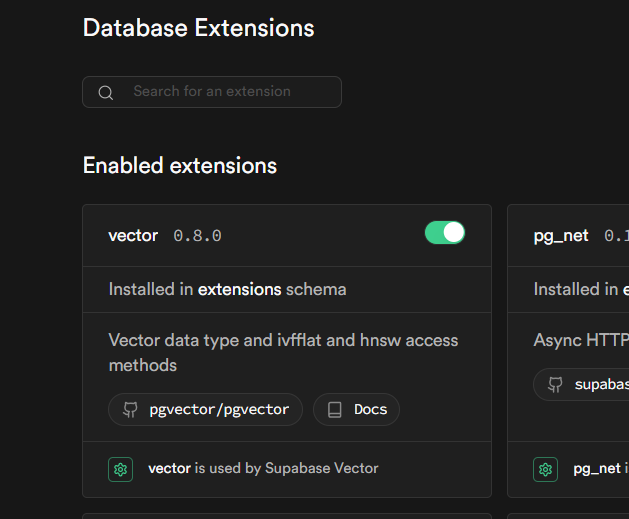Image resolution: width=629 pixels, height=519 pixels.
Task: Click the 'Database Extensions' page heading
Action: 198,28
